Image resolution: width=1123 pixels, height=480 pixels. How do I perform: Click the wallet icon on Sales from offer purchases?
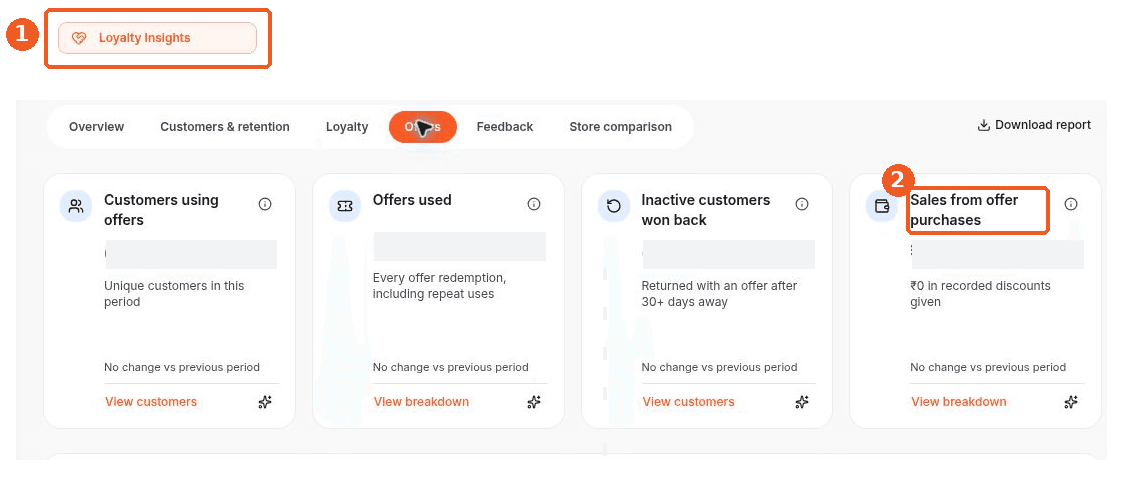(882, 206)
